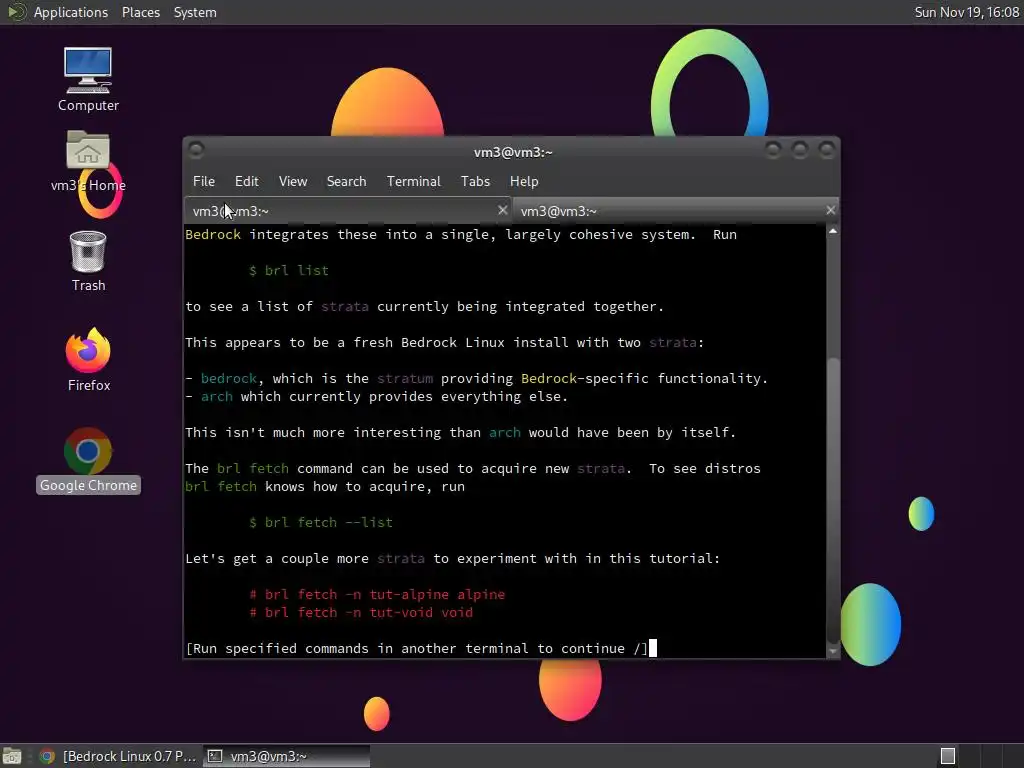Click '# brl fetch -n tut-alpine alpine' line
Viewport: 1024px width, 768px height.
tap(377, 594)
